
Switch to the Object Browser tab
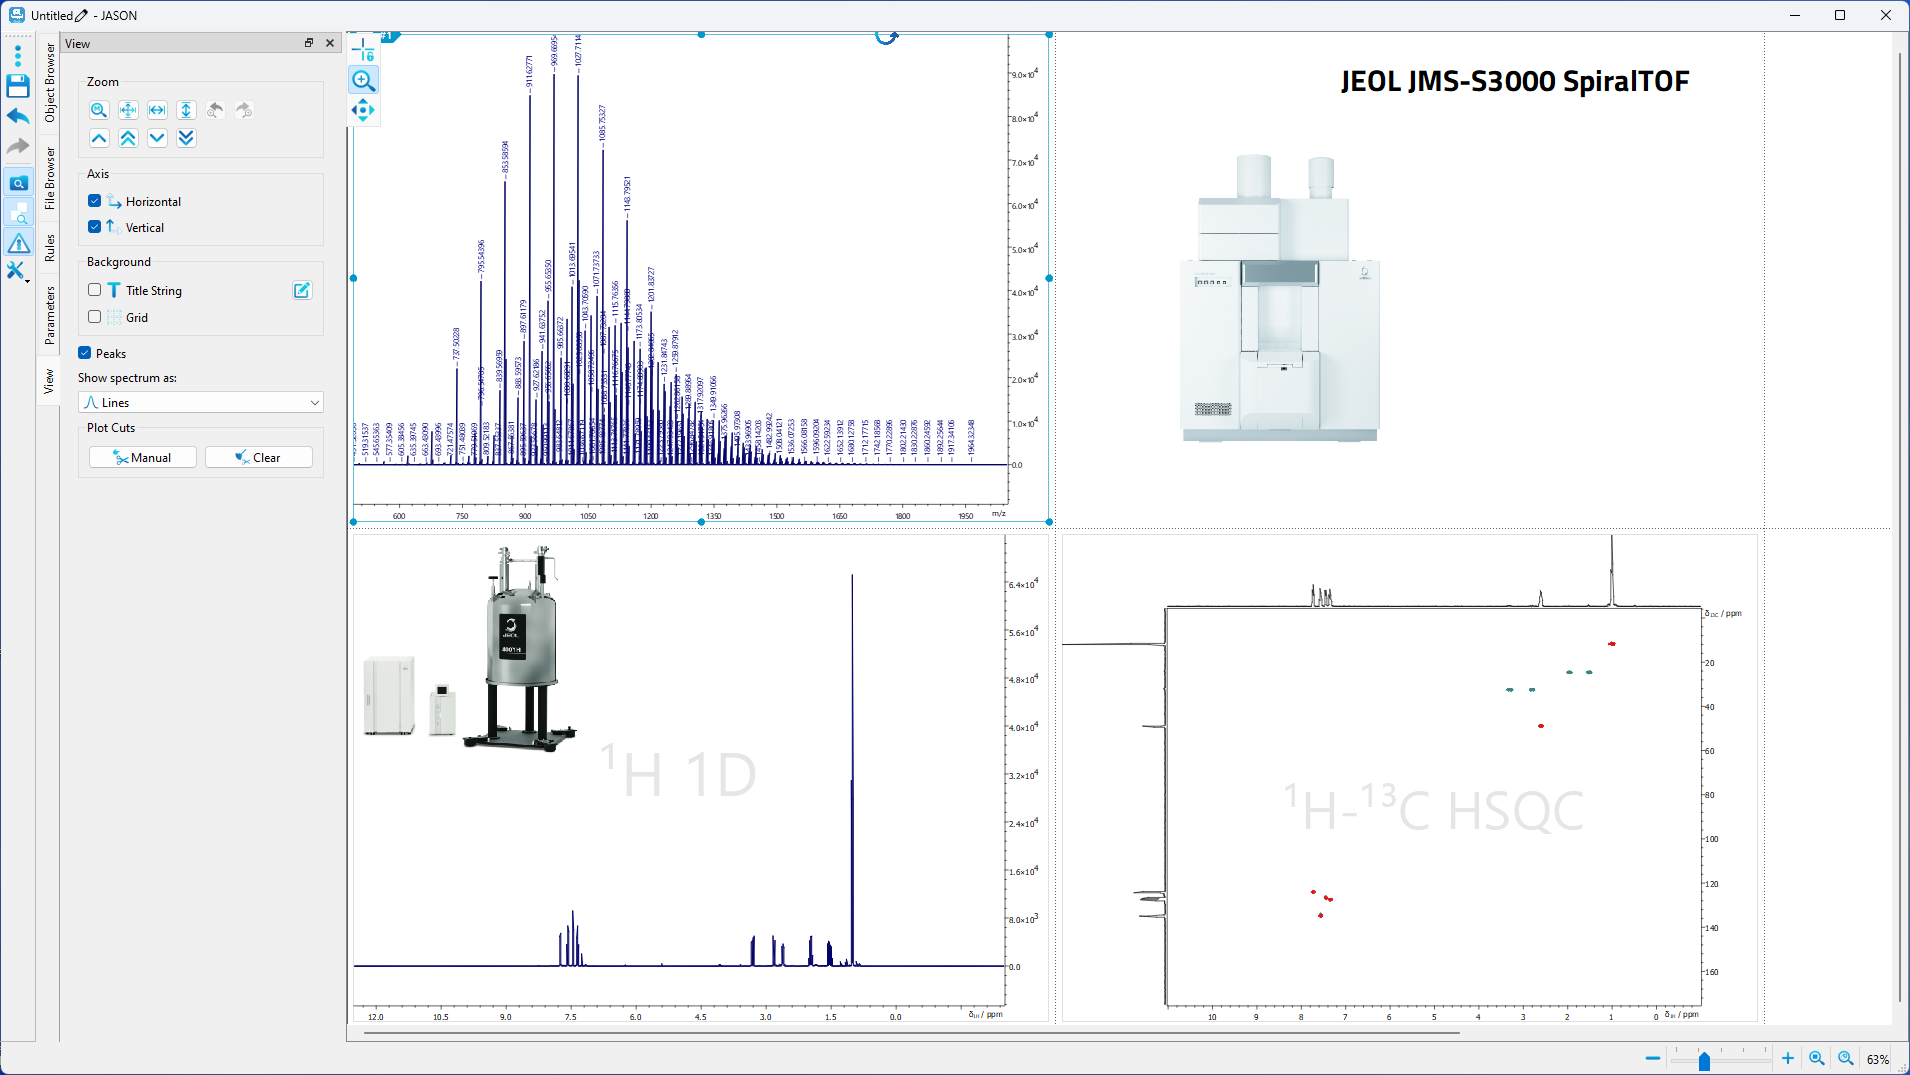(x=49, y=83)
